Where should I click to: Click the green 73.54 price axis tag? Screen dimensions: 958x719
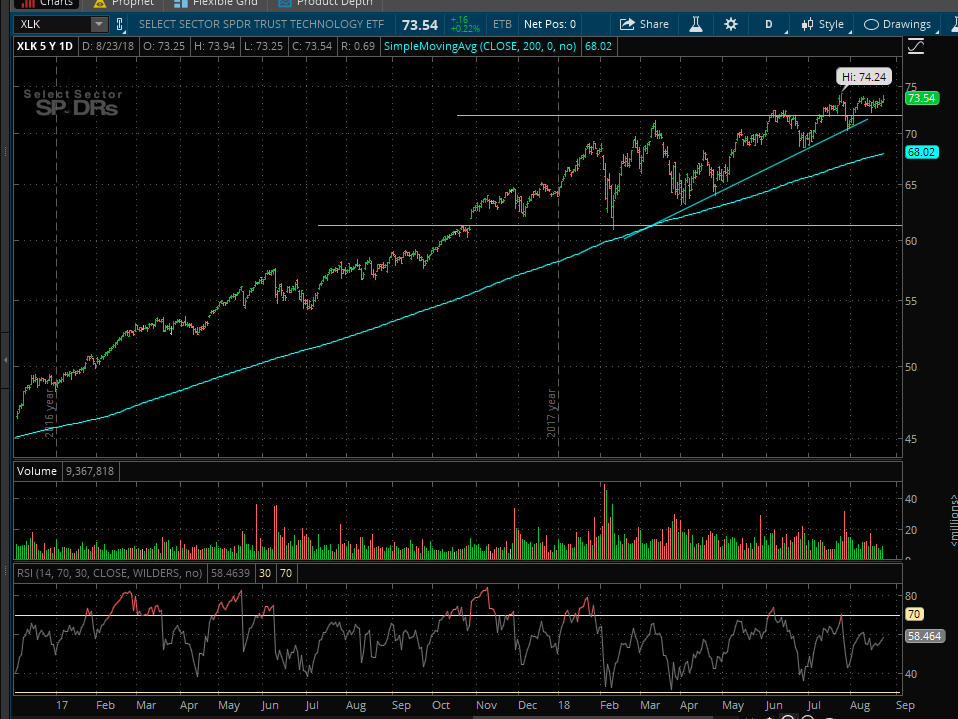click(x=921, y=98)
